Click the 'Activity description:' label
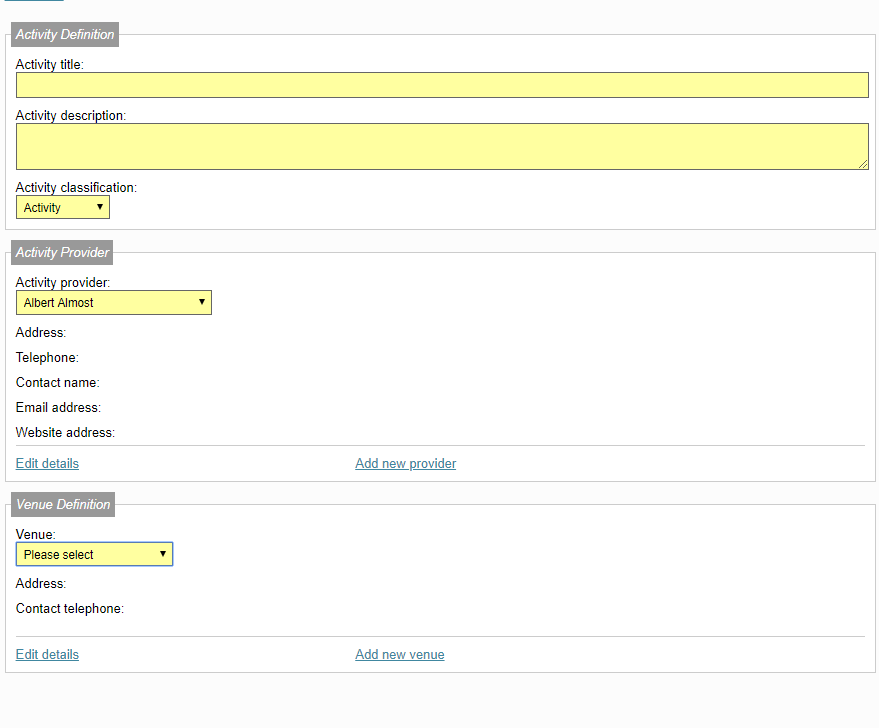The image size is (879, 728). click(x=71, y=115)
